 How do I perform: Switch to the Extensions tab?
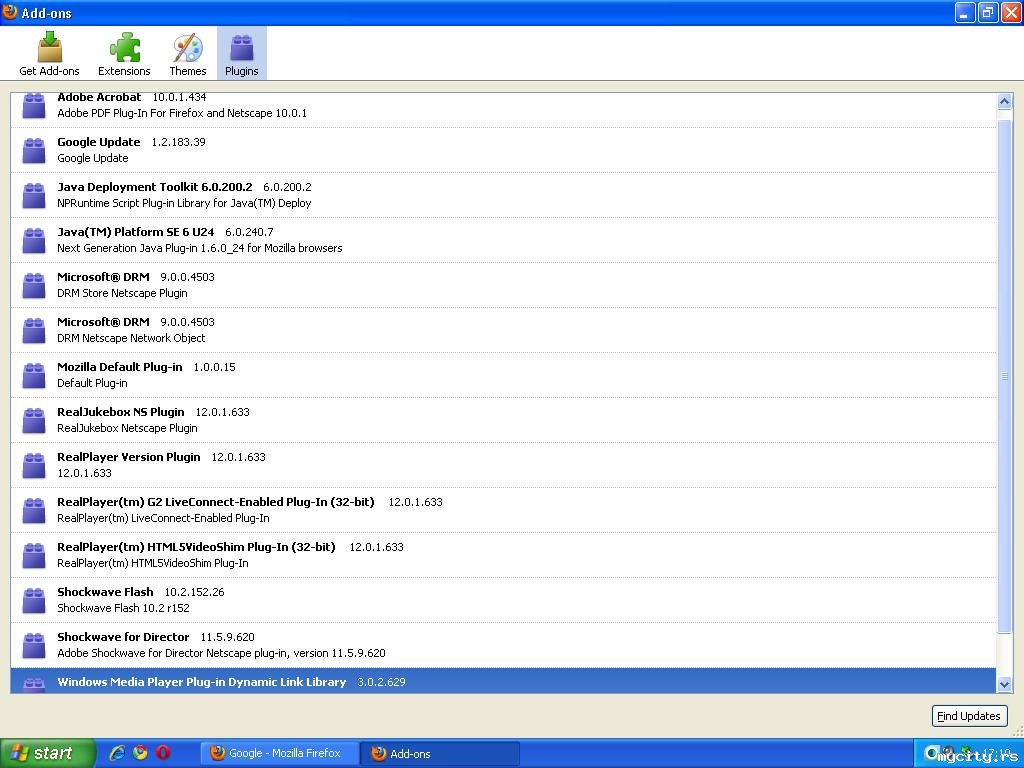tap(124, 54)
